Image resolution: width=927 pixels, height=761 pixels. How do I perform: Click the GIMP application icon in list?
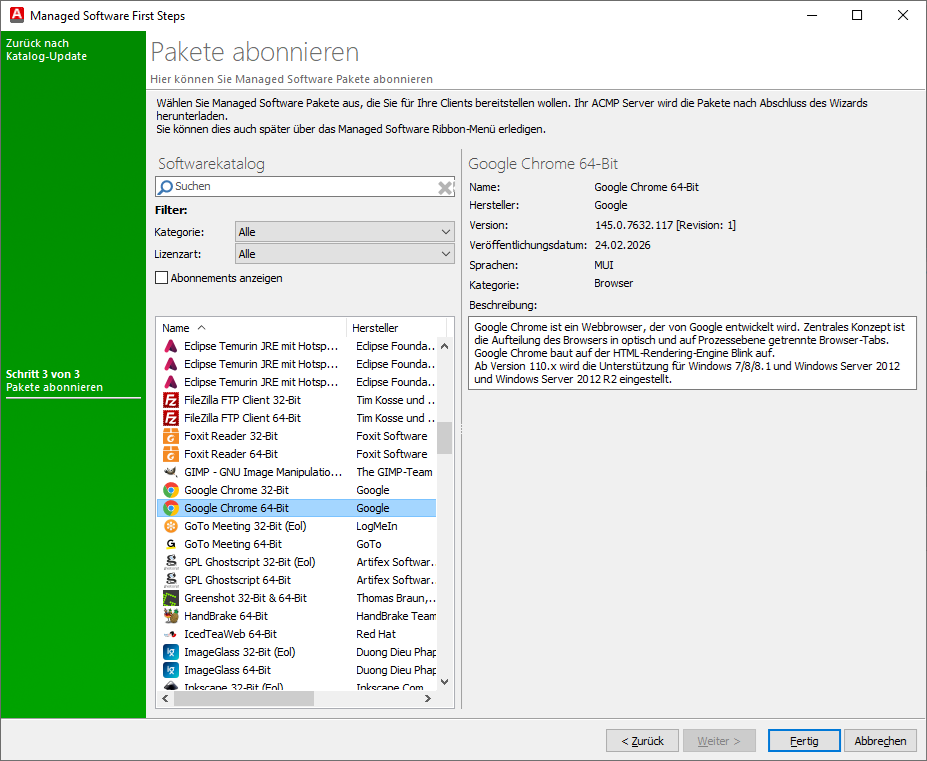pyautogui.click(x=171, y=472)
